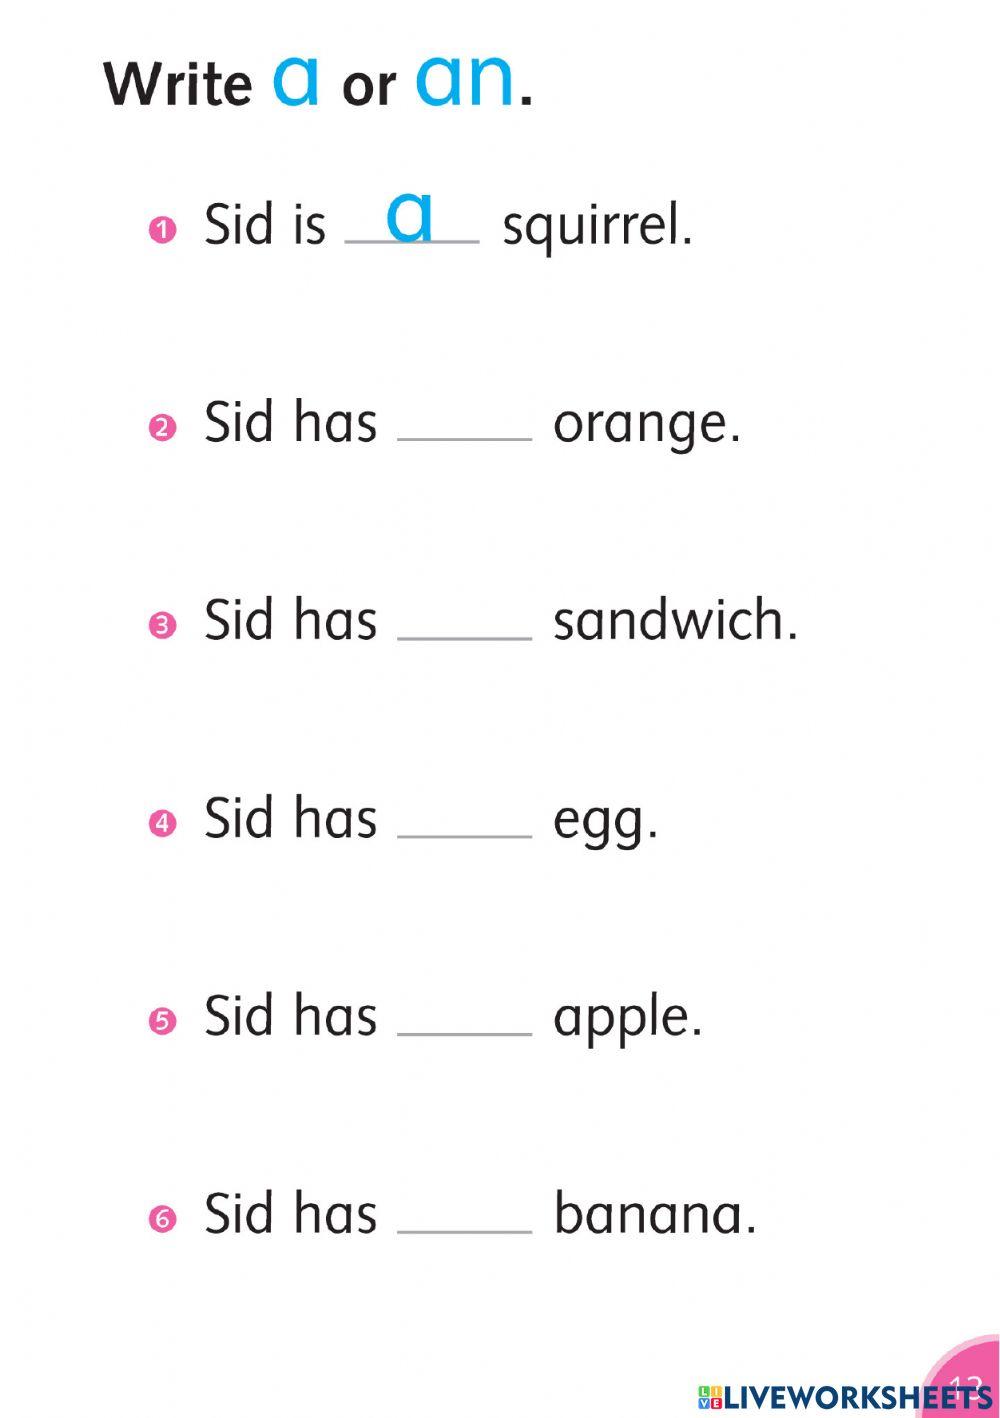Viewport: 1000px width, 1418px height.
Task: Click the pink number 5 bullet
Action: coord(162,1021)
